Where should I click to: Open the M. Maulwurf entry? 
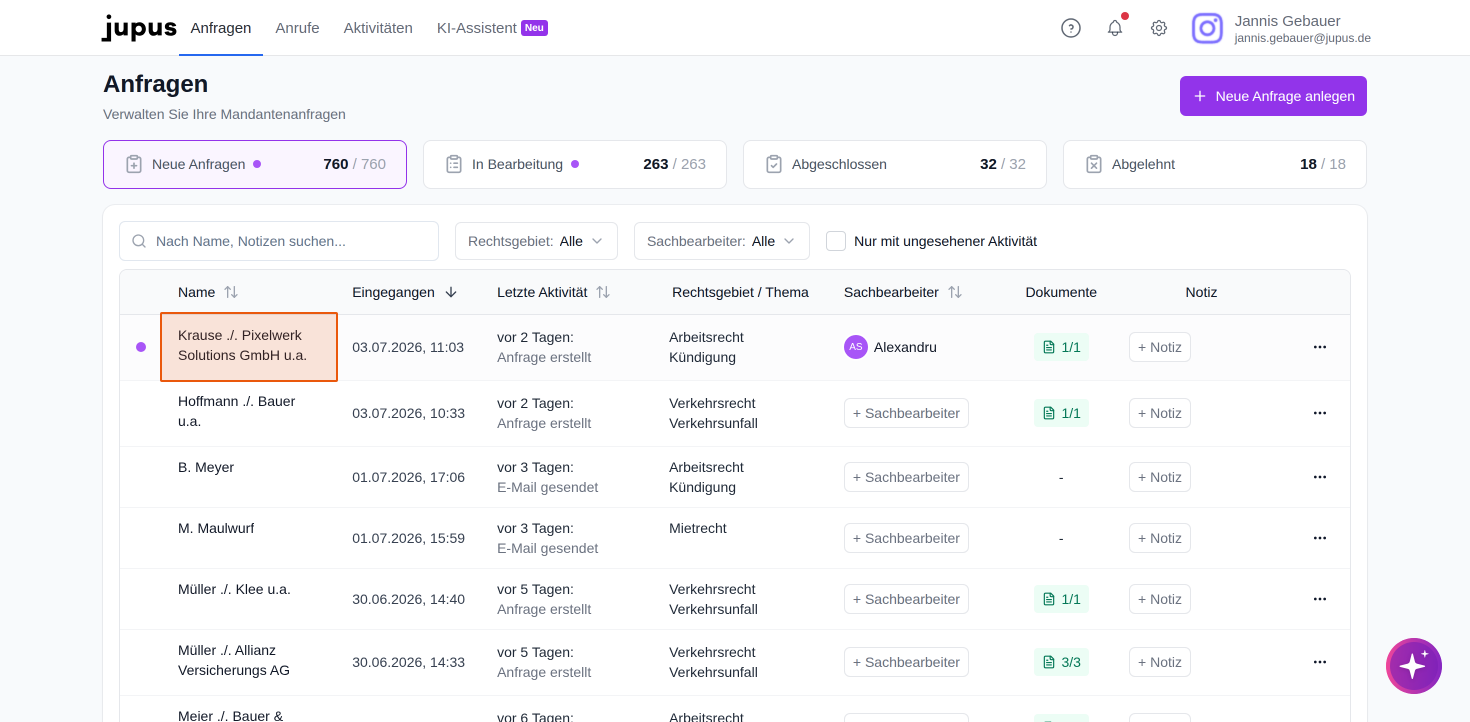tap(216, 528)
